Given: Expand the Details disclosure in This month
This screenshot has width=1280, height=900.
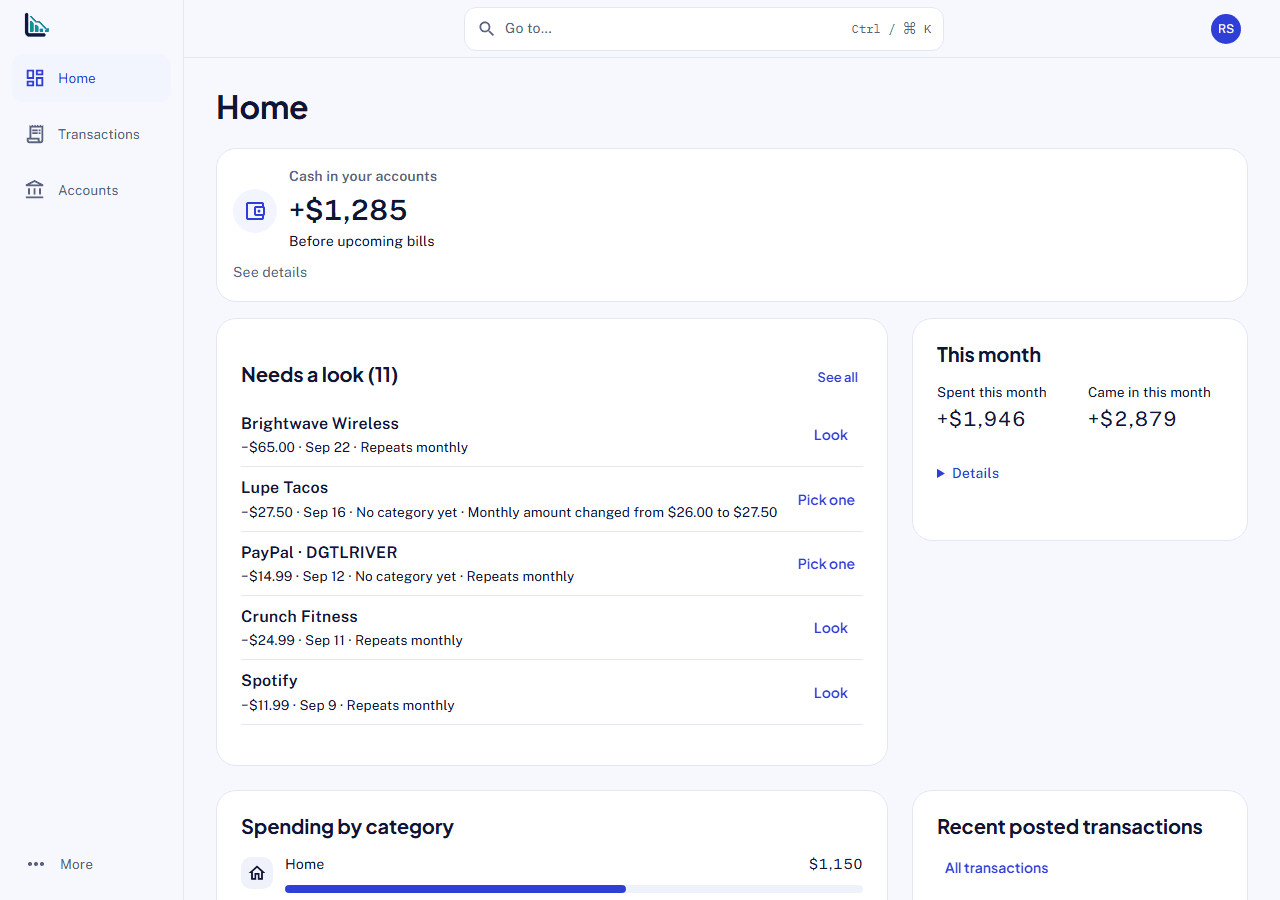Looking at the screenshot, I should (968, 473).
